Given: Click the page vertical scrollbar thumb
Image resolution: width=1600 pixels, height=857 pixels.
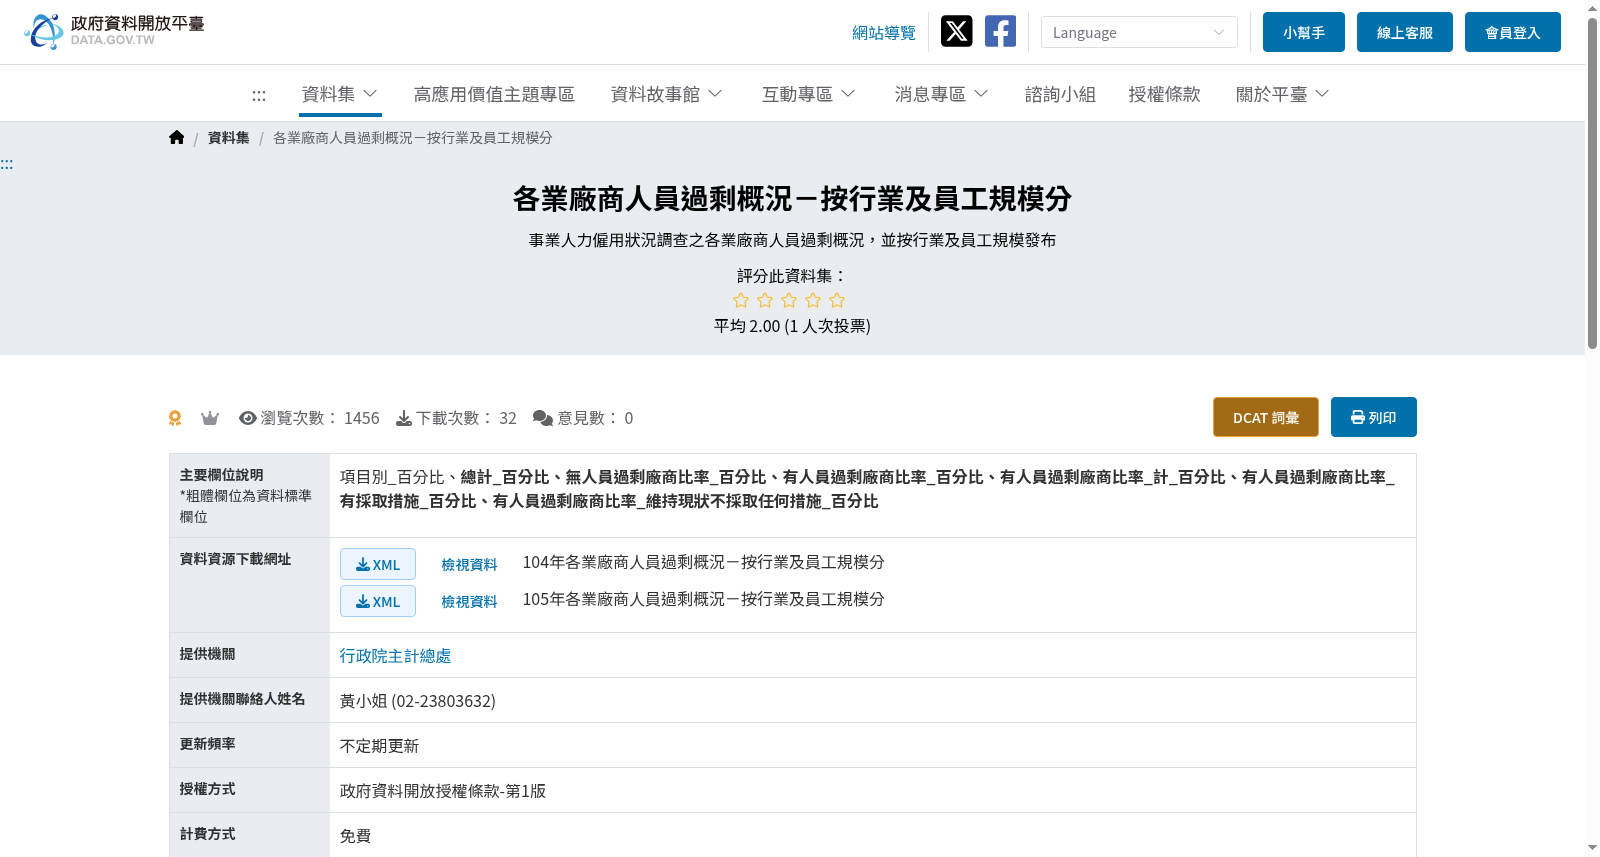Looking at the screenshot, I should click(x=1592, y=183).
